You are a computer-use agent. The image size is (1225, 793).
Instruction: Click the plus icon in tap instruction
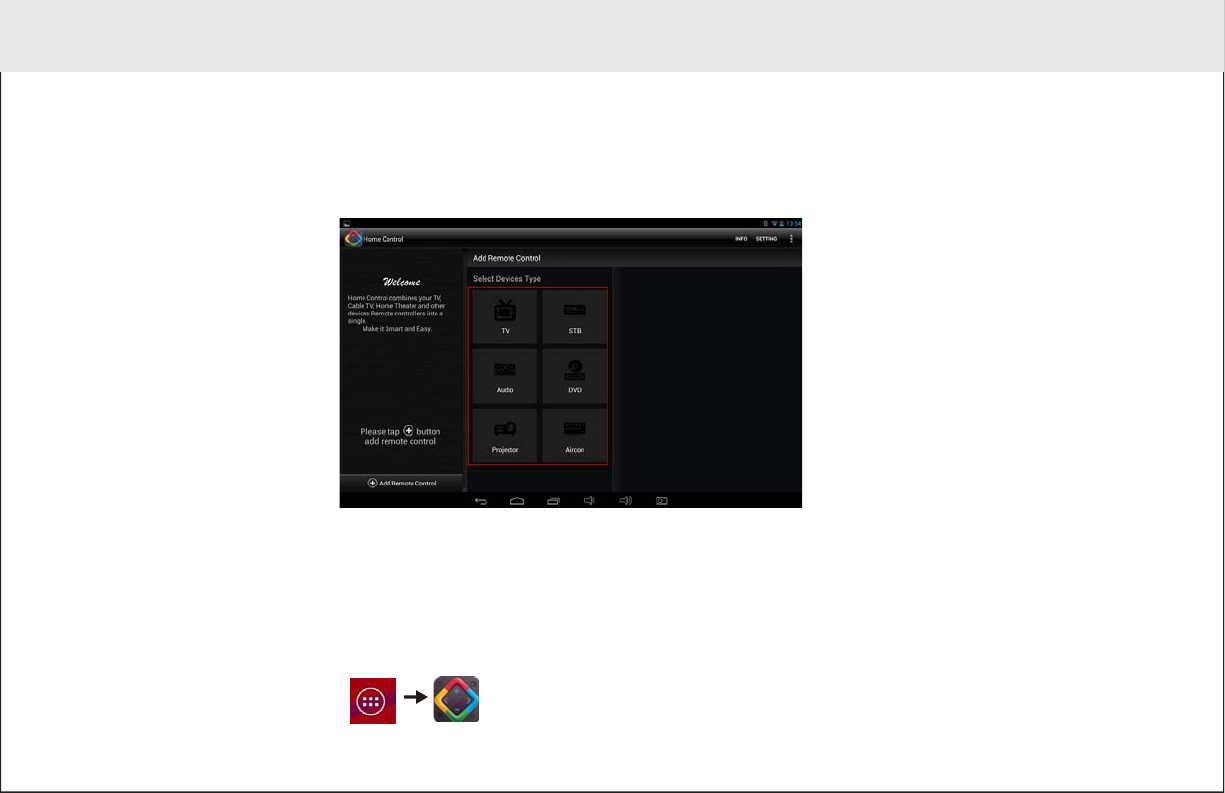[x=408, y=431]
